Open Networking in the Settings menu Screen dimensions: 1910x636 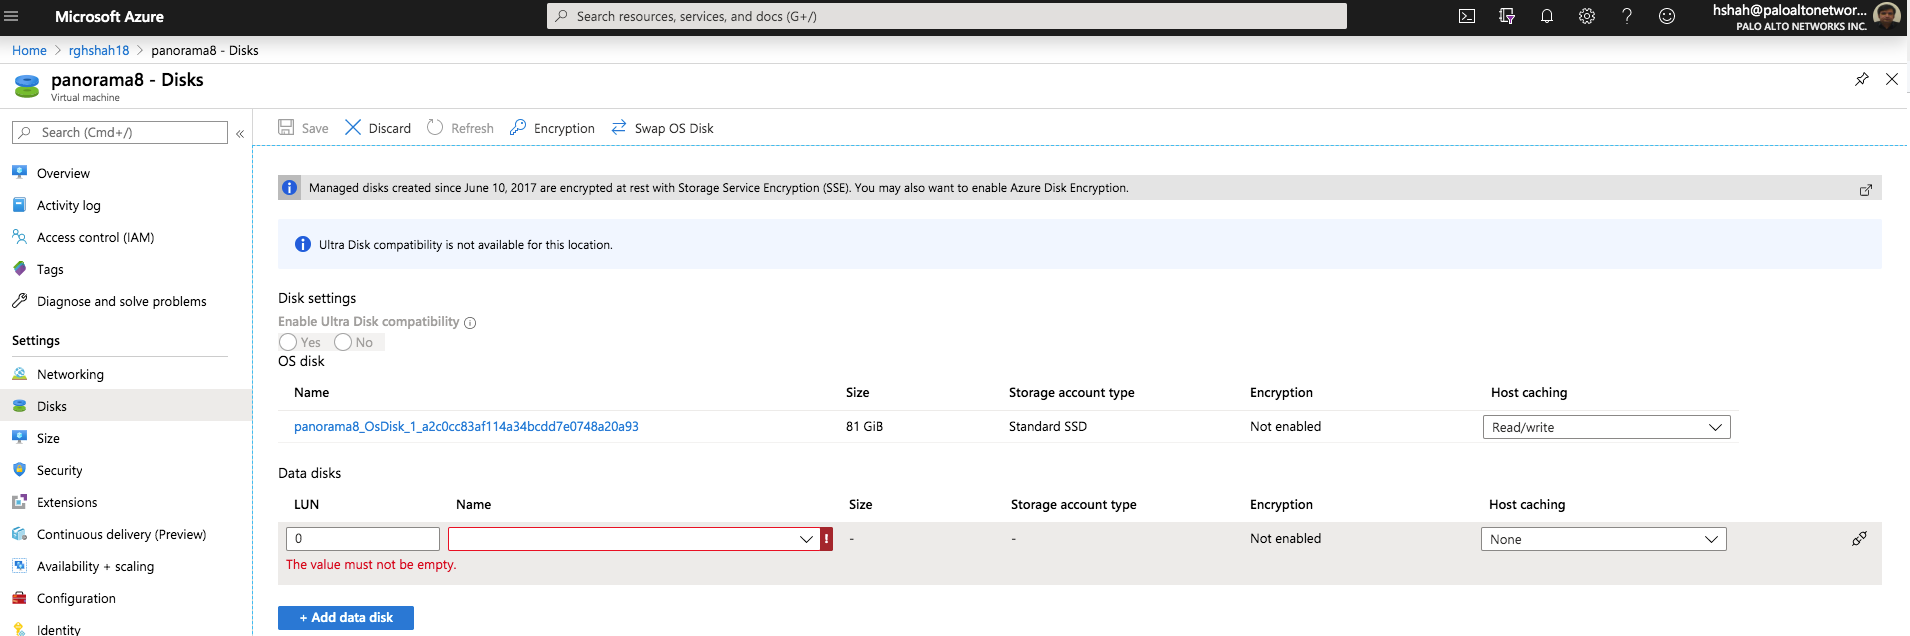[x=70, y=374]
